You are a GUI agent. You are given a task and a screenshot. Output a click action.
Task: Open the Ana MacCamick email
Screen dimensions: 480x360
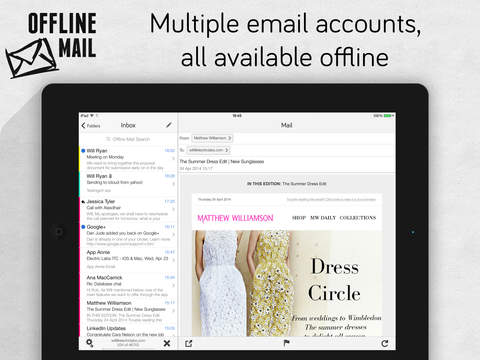click(x=128, y=286)
